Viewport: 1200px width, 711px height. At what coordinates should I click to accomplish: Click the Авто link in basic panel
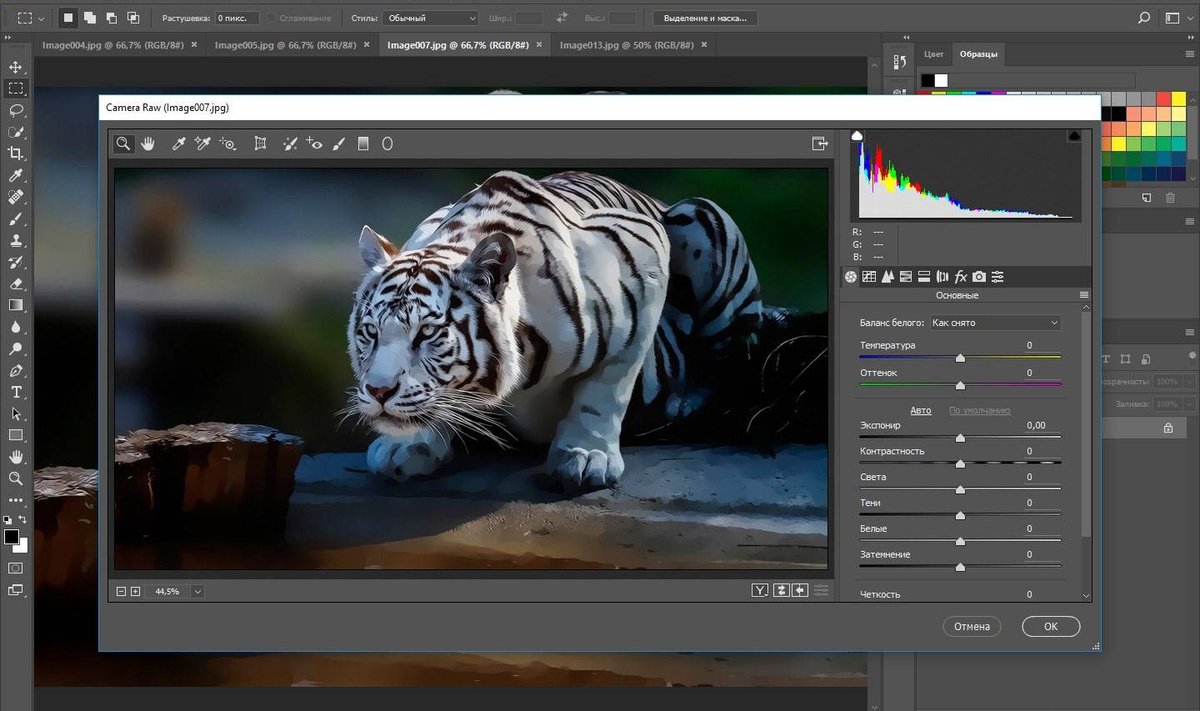tap(921, 411)
